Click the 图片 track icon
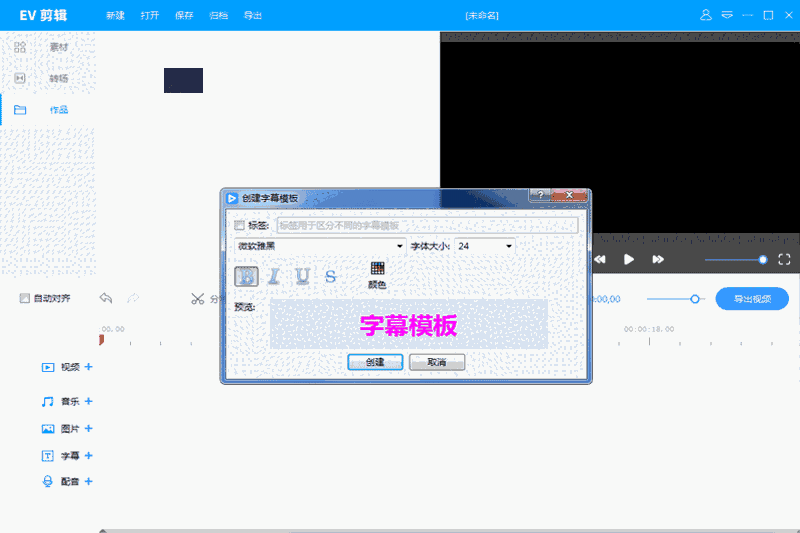Screen dimensions: 800x533 click(x=47, y=428)
